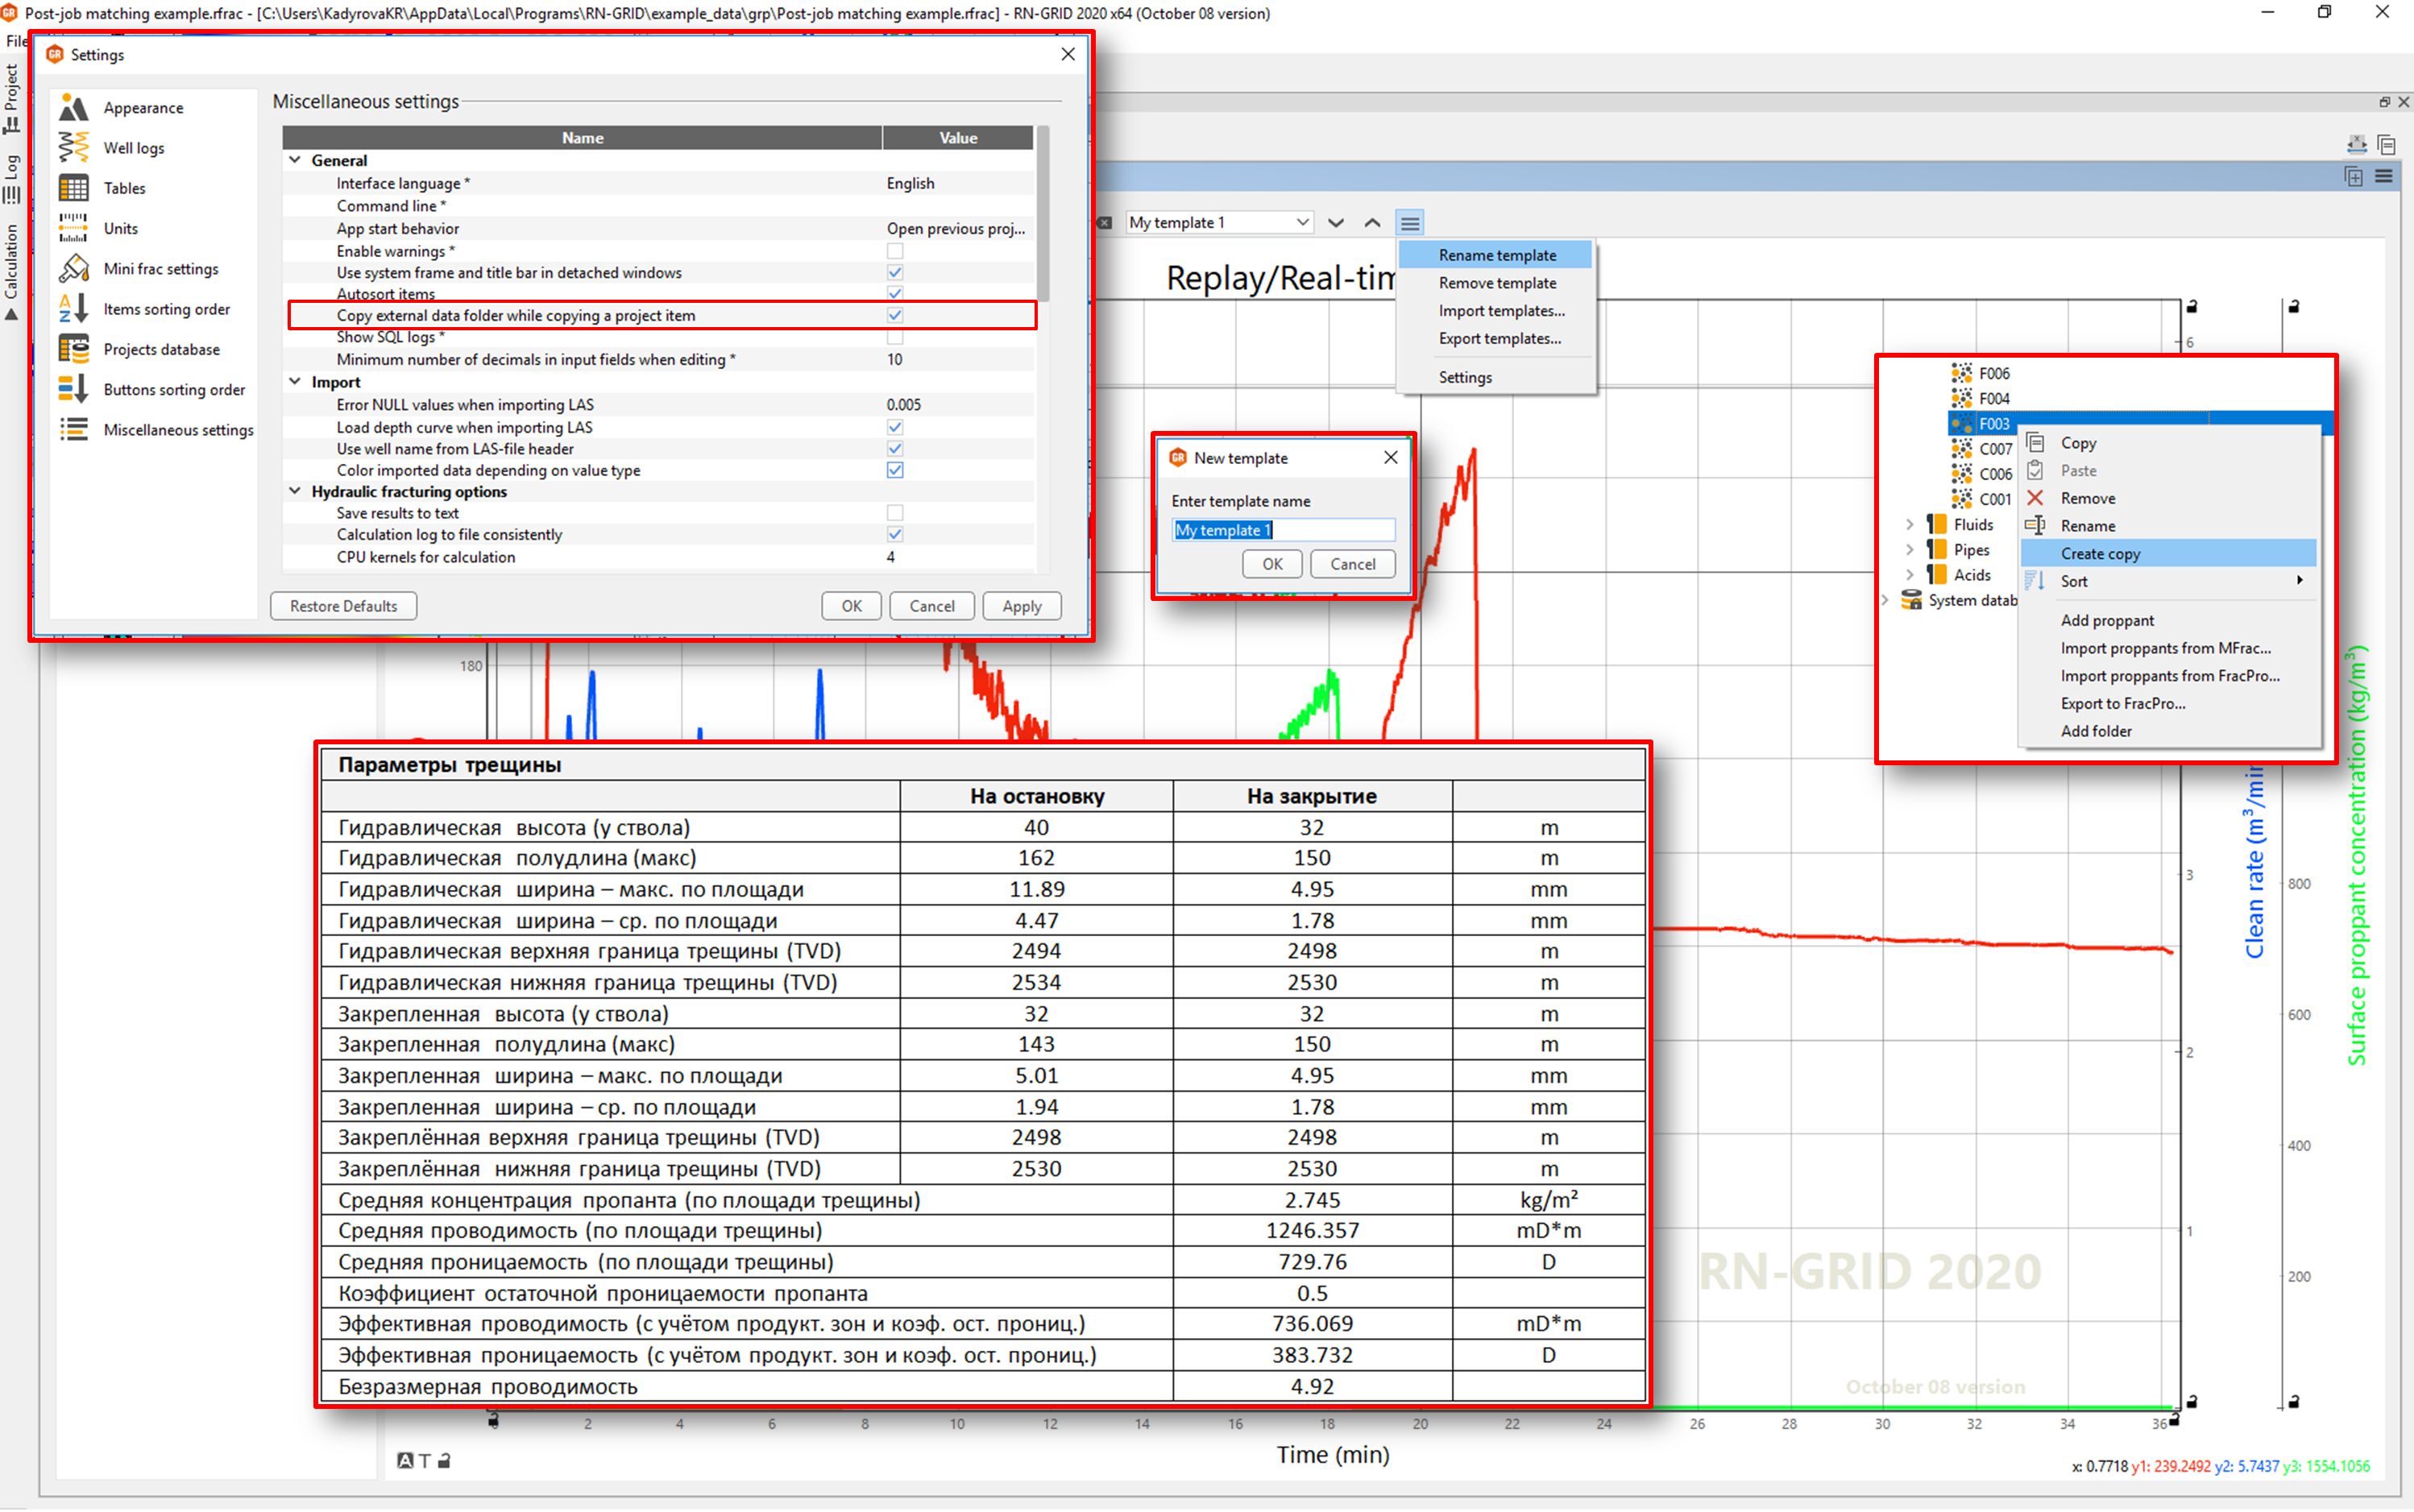Click Apply in the Settings dialog
This screenshot has width=2414, height=1512.
pos(1021,606)
